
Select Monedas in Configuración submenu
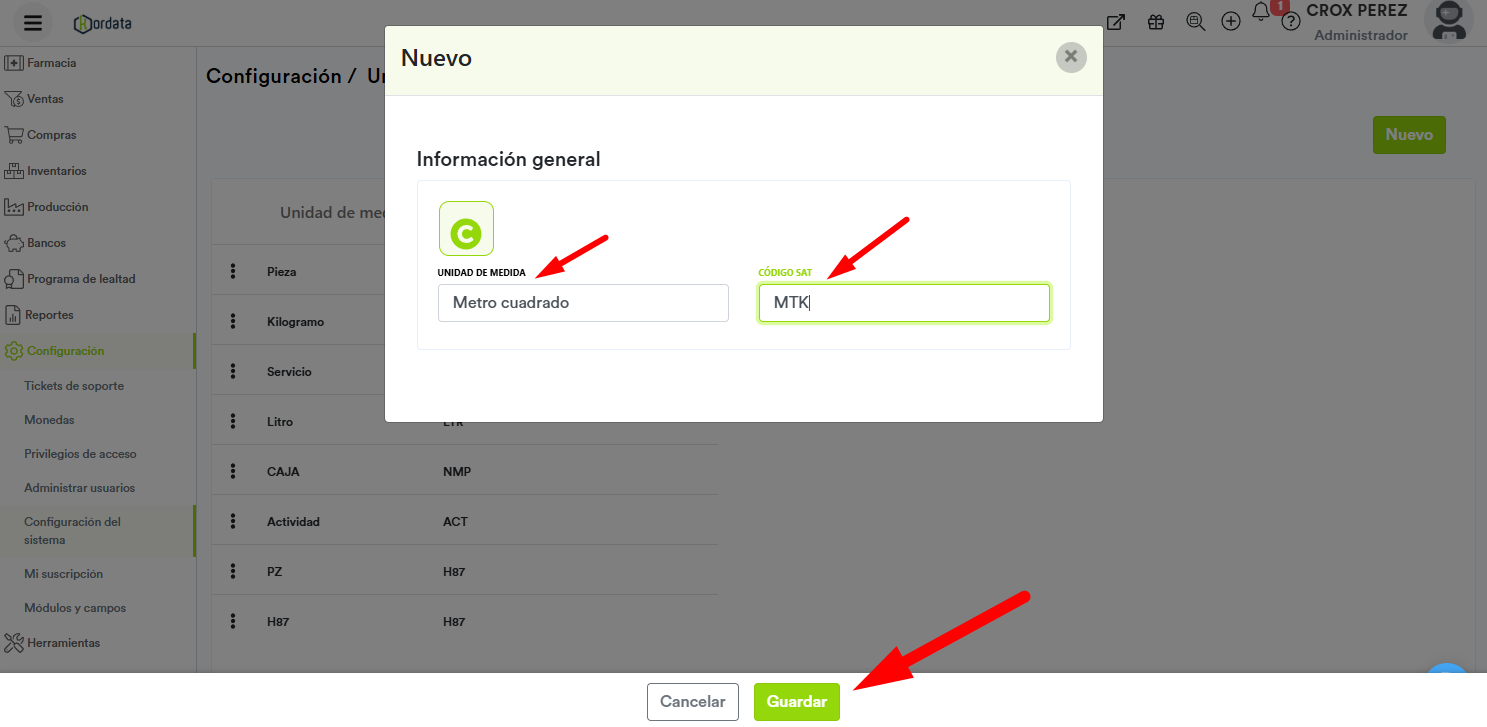pyautogui.click(x=49, y=420)
